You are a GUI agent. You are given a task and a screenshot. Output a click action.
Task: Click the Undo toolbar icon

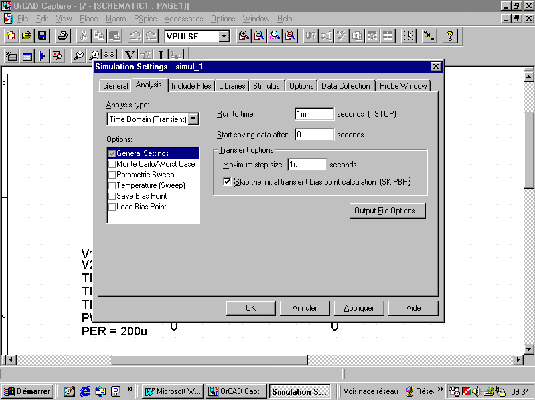pyautogui.click(x=135, y=36)
